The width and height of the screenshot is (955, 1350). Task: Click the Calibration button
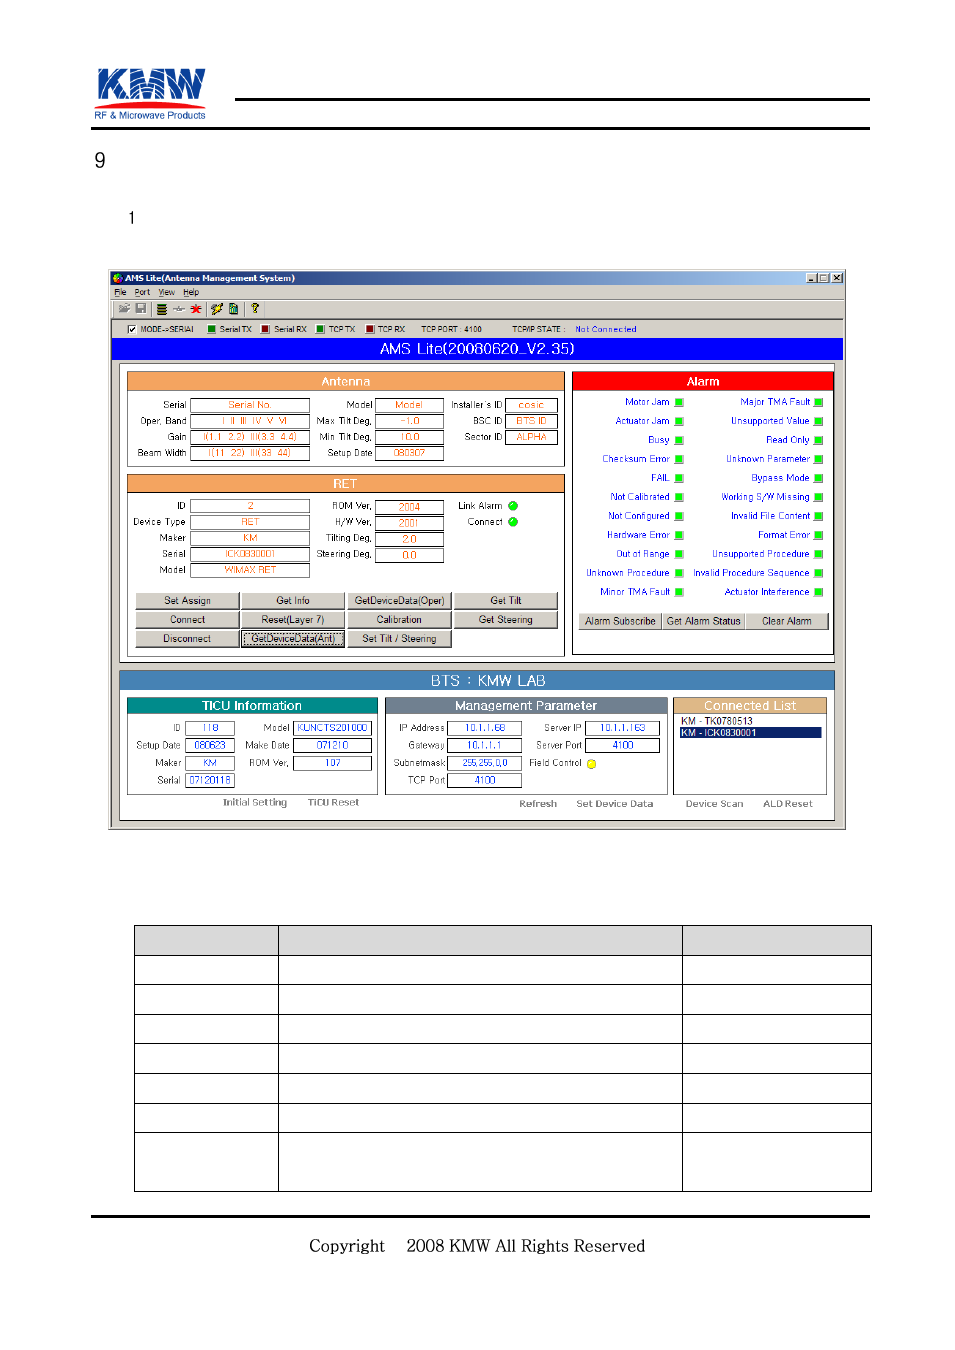(x=400, y=620)
